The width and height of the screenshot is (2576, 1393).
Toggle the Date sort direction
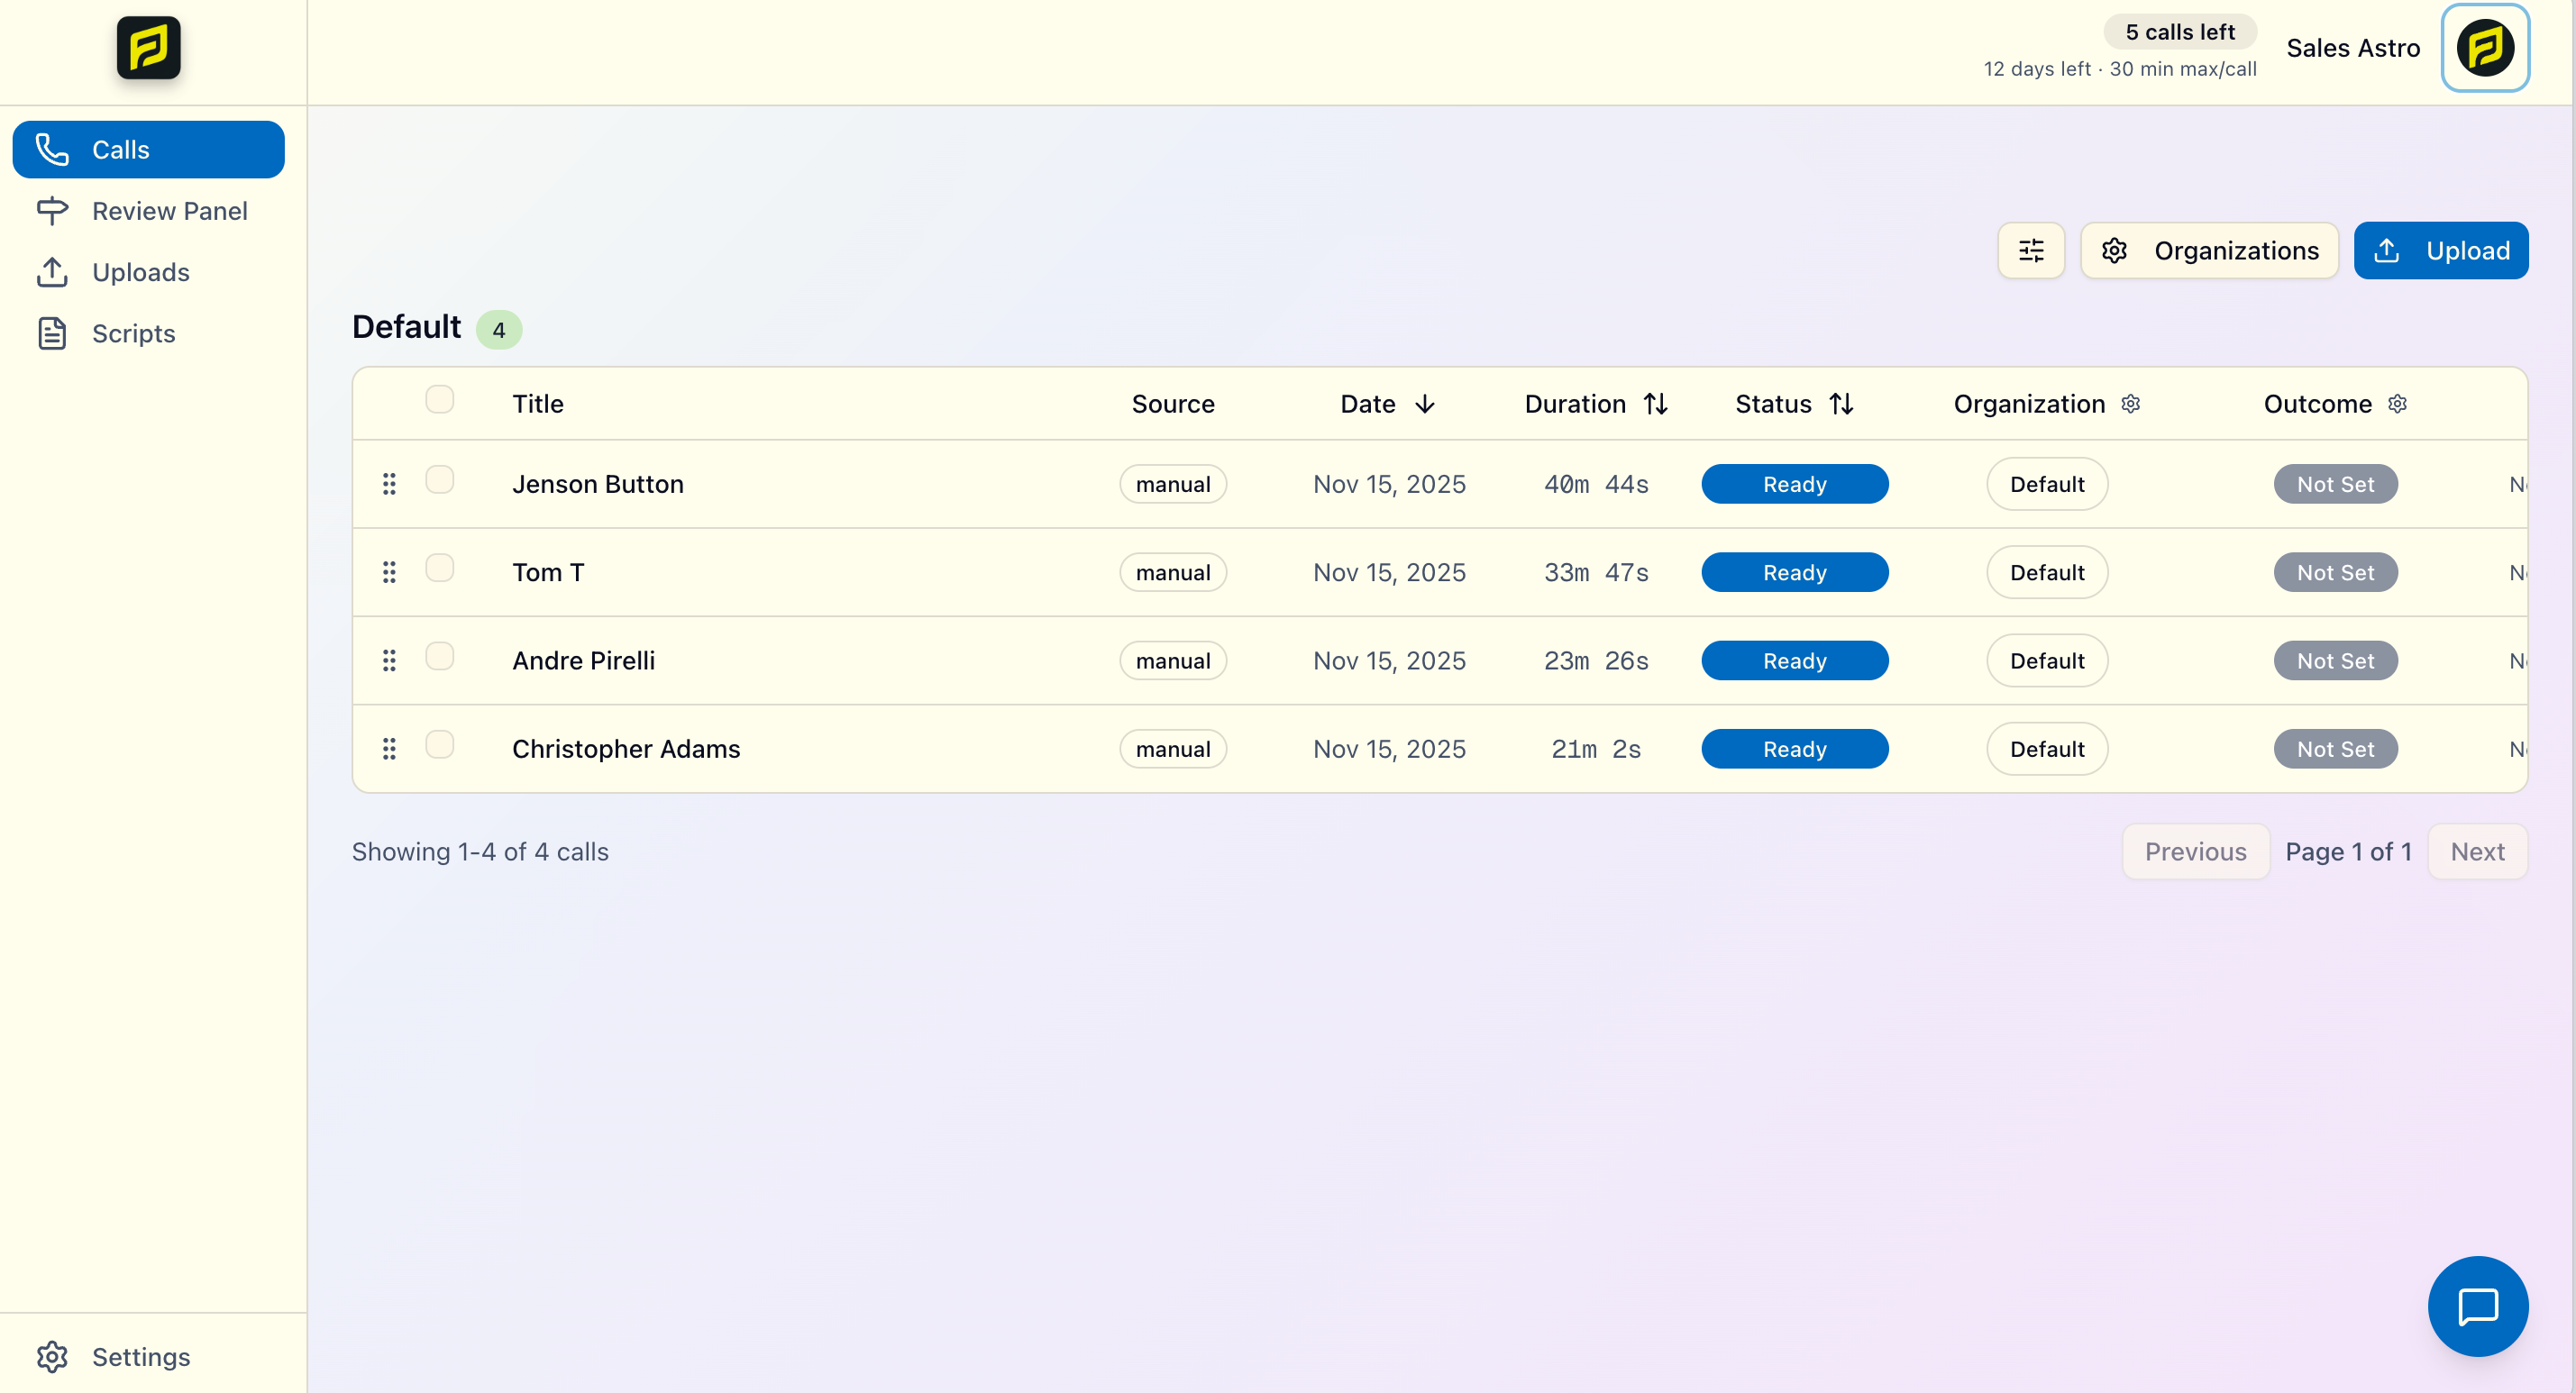coord(1424,404)
